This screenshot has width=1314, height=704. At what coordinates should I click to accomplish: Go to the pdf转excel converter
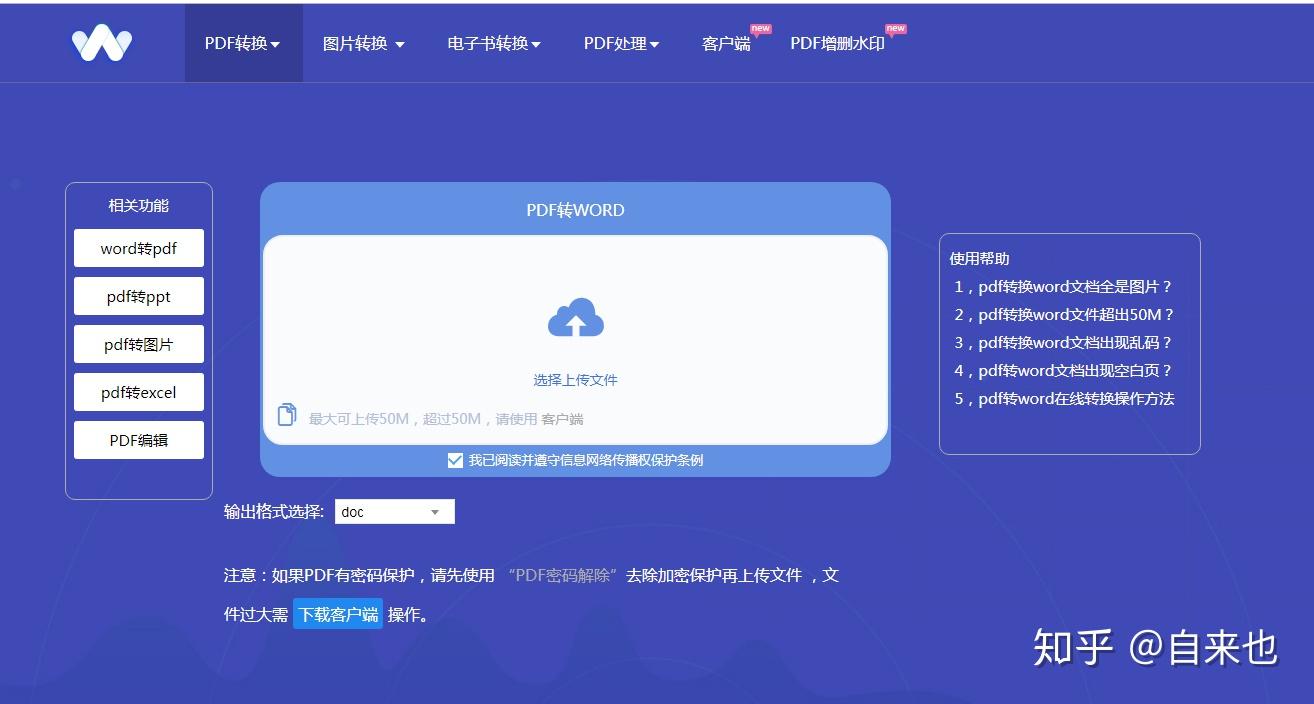tap(139, 392)
